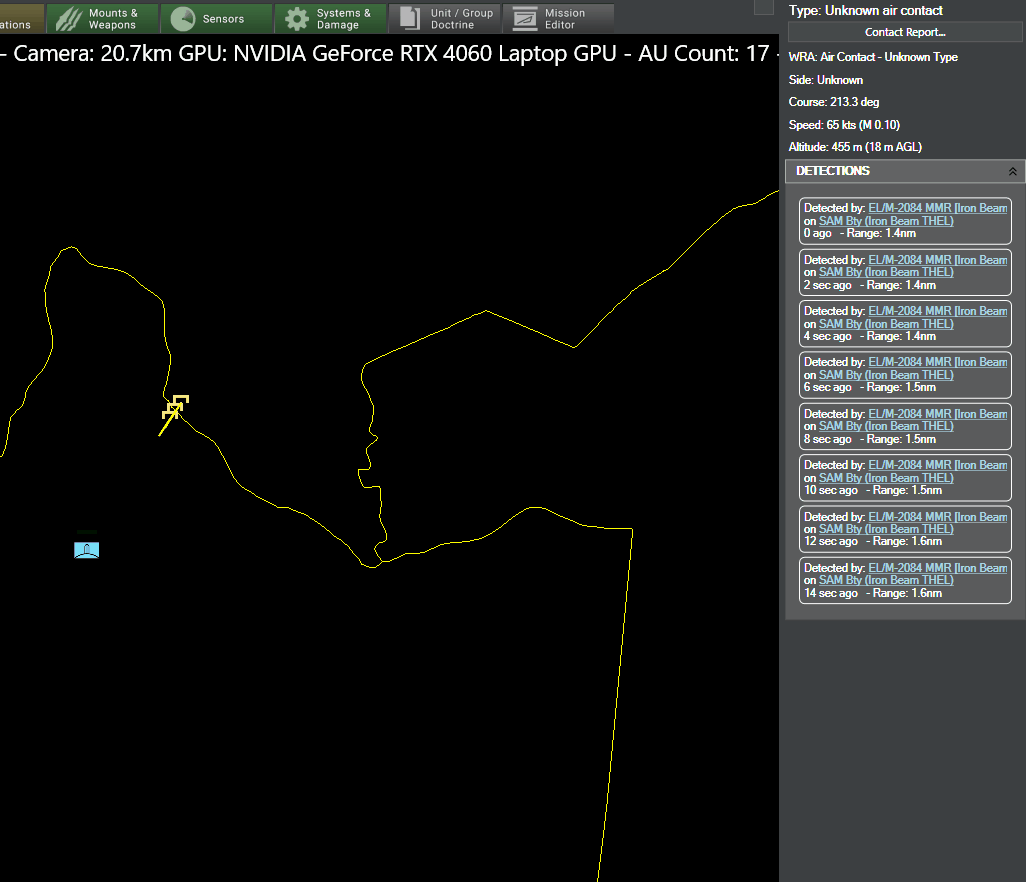Collapse the DETECTIONS section

(x=1012, y=171)
